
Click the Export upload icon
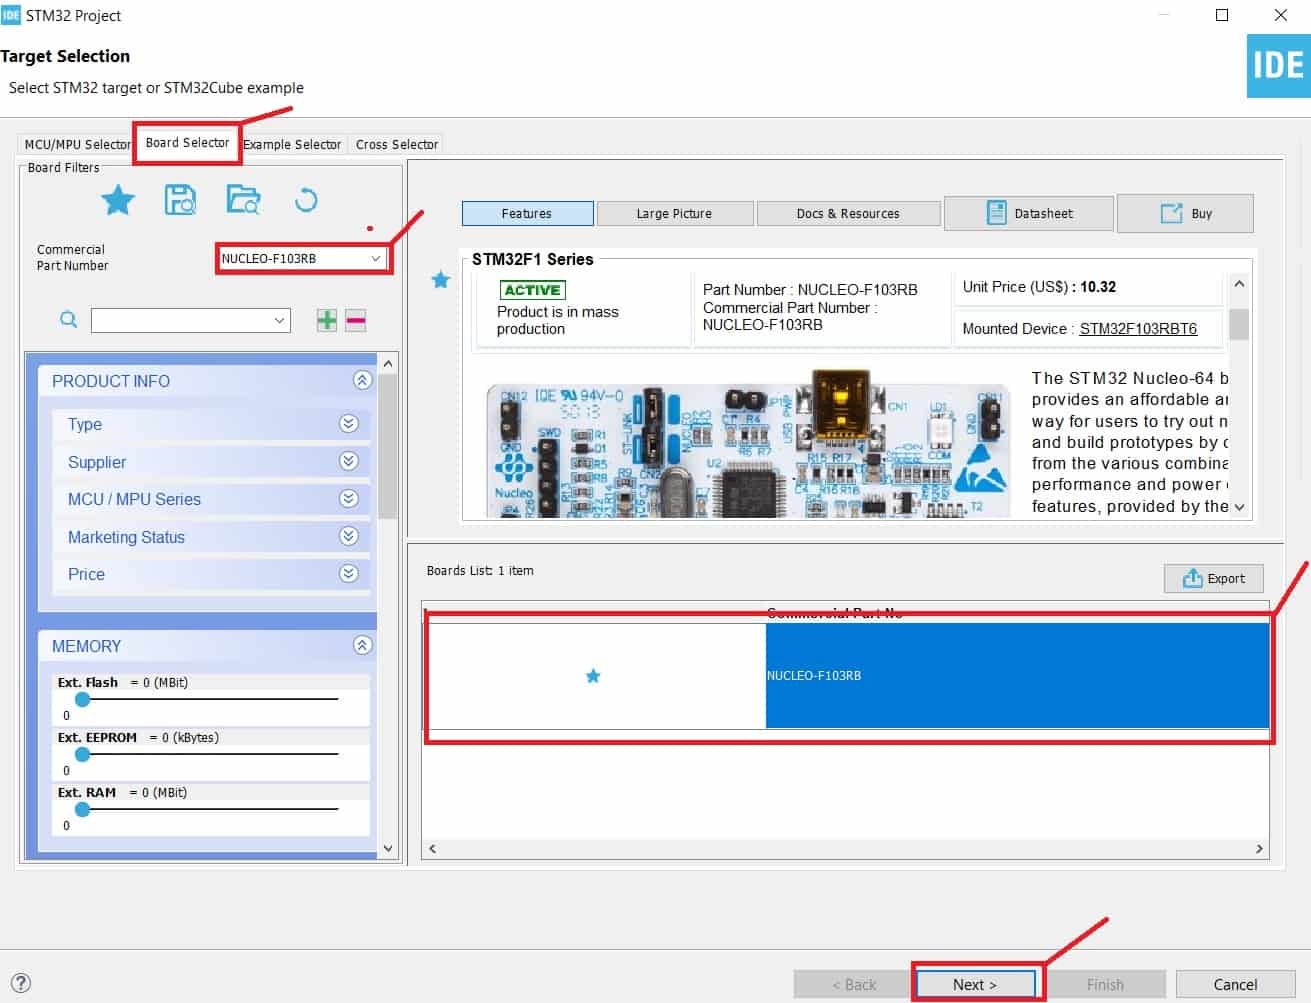(1192, 578)
